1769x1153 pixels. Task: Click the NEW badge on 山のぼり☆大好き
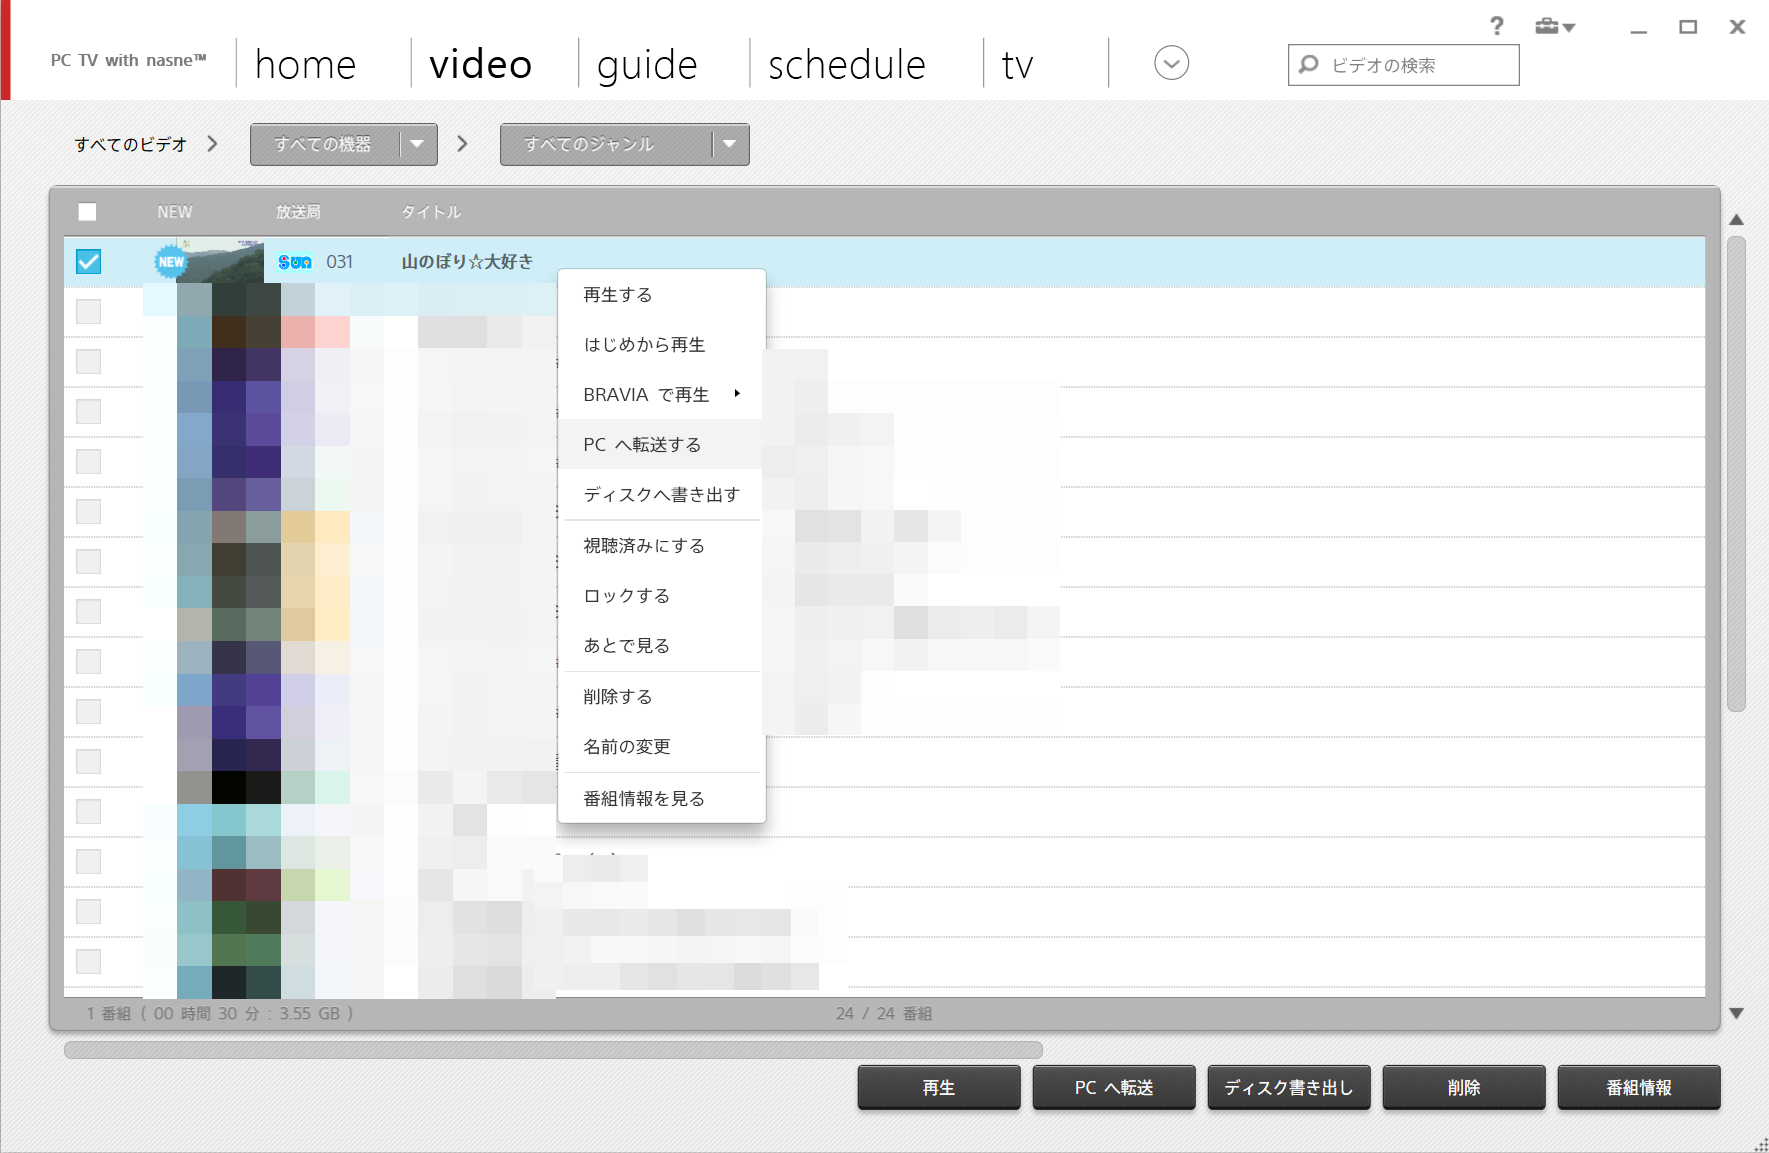coord(171,262)
